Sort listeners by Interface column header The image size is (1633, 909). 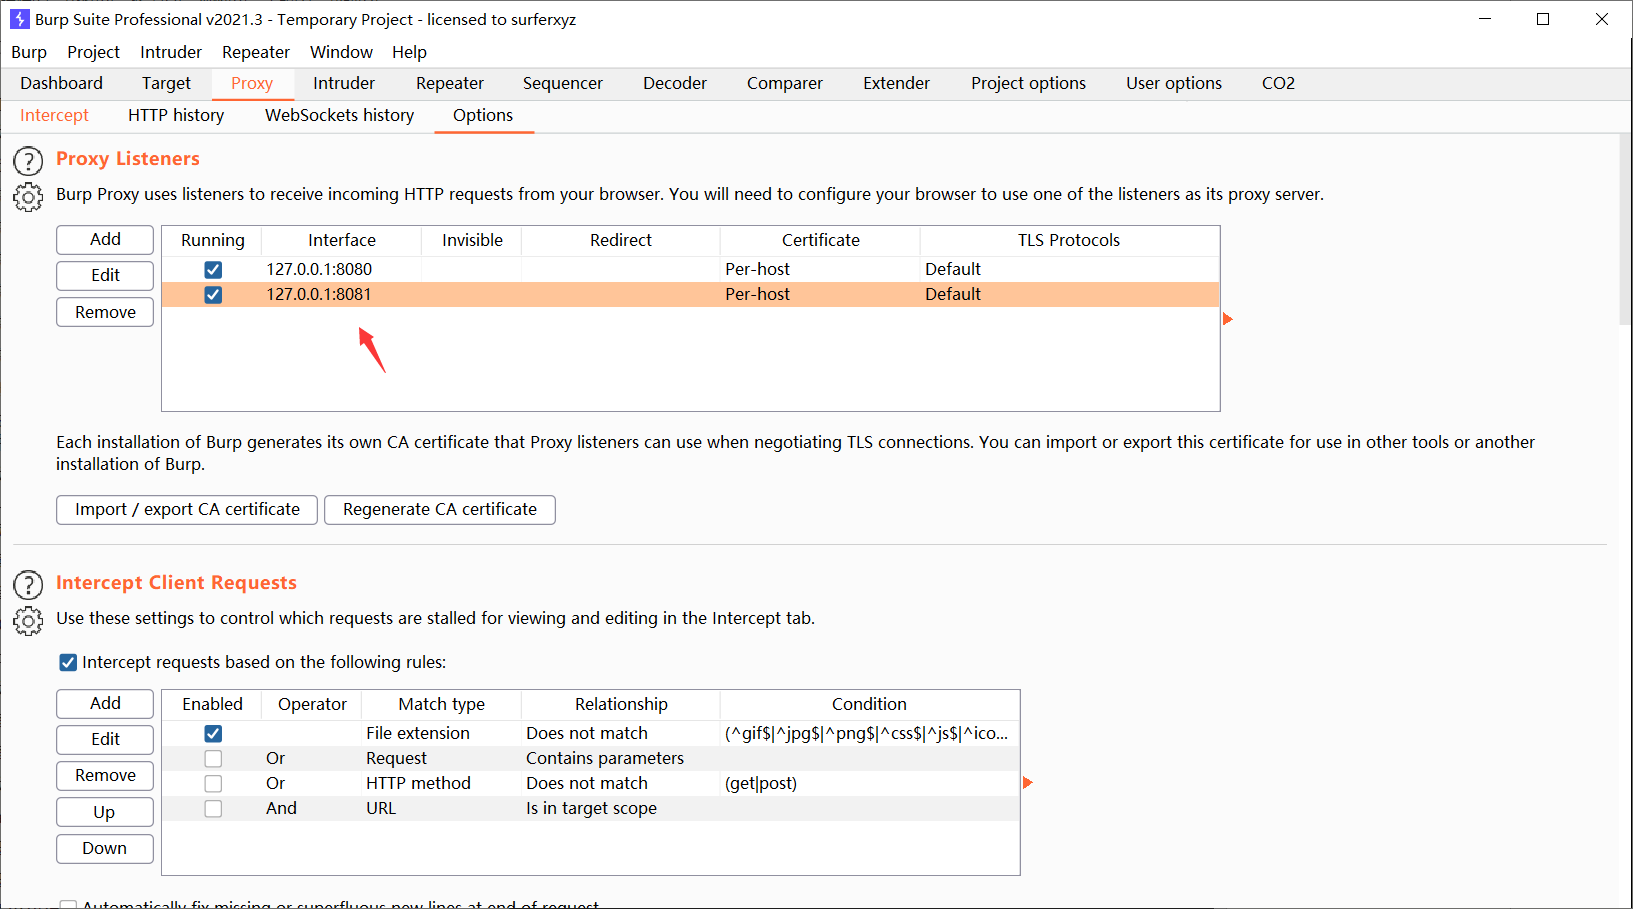341,240
